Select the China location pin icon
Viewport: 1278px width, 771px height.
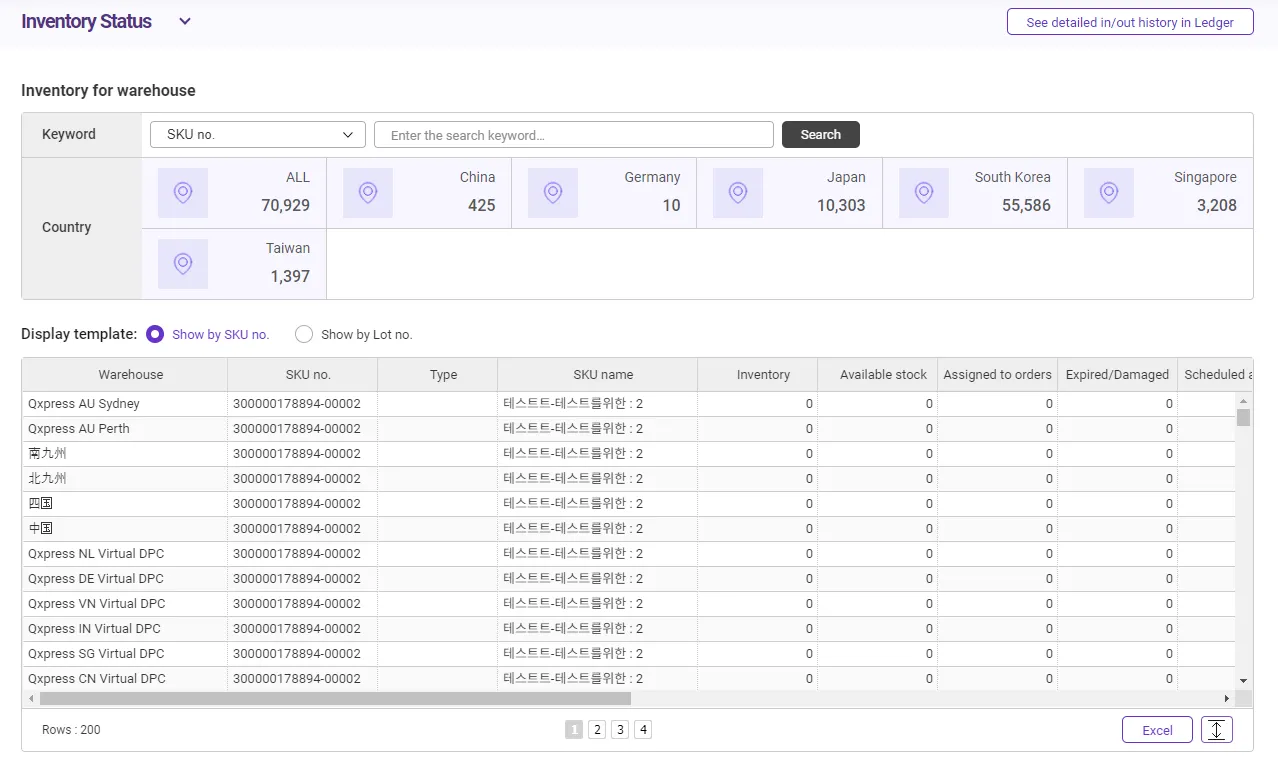pyautogui.click(x=368, y=193)
